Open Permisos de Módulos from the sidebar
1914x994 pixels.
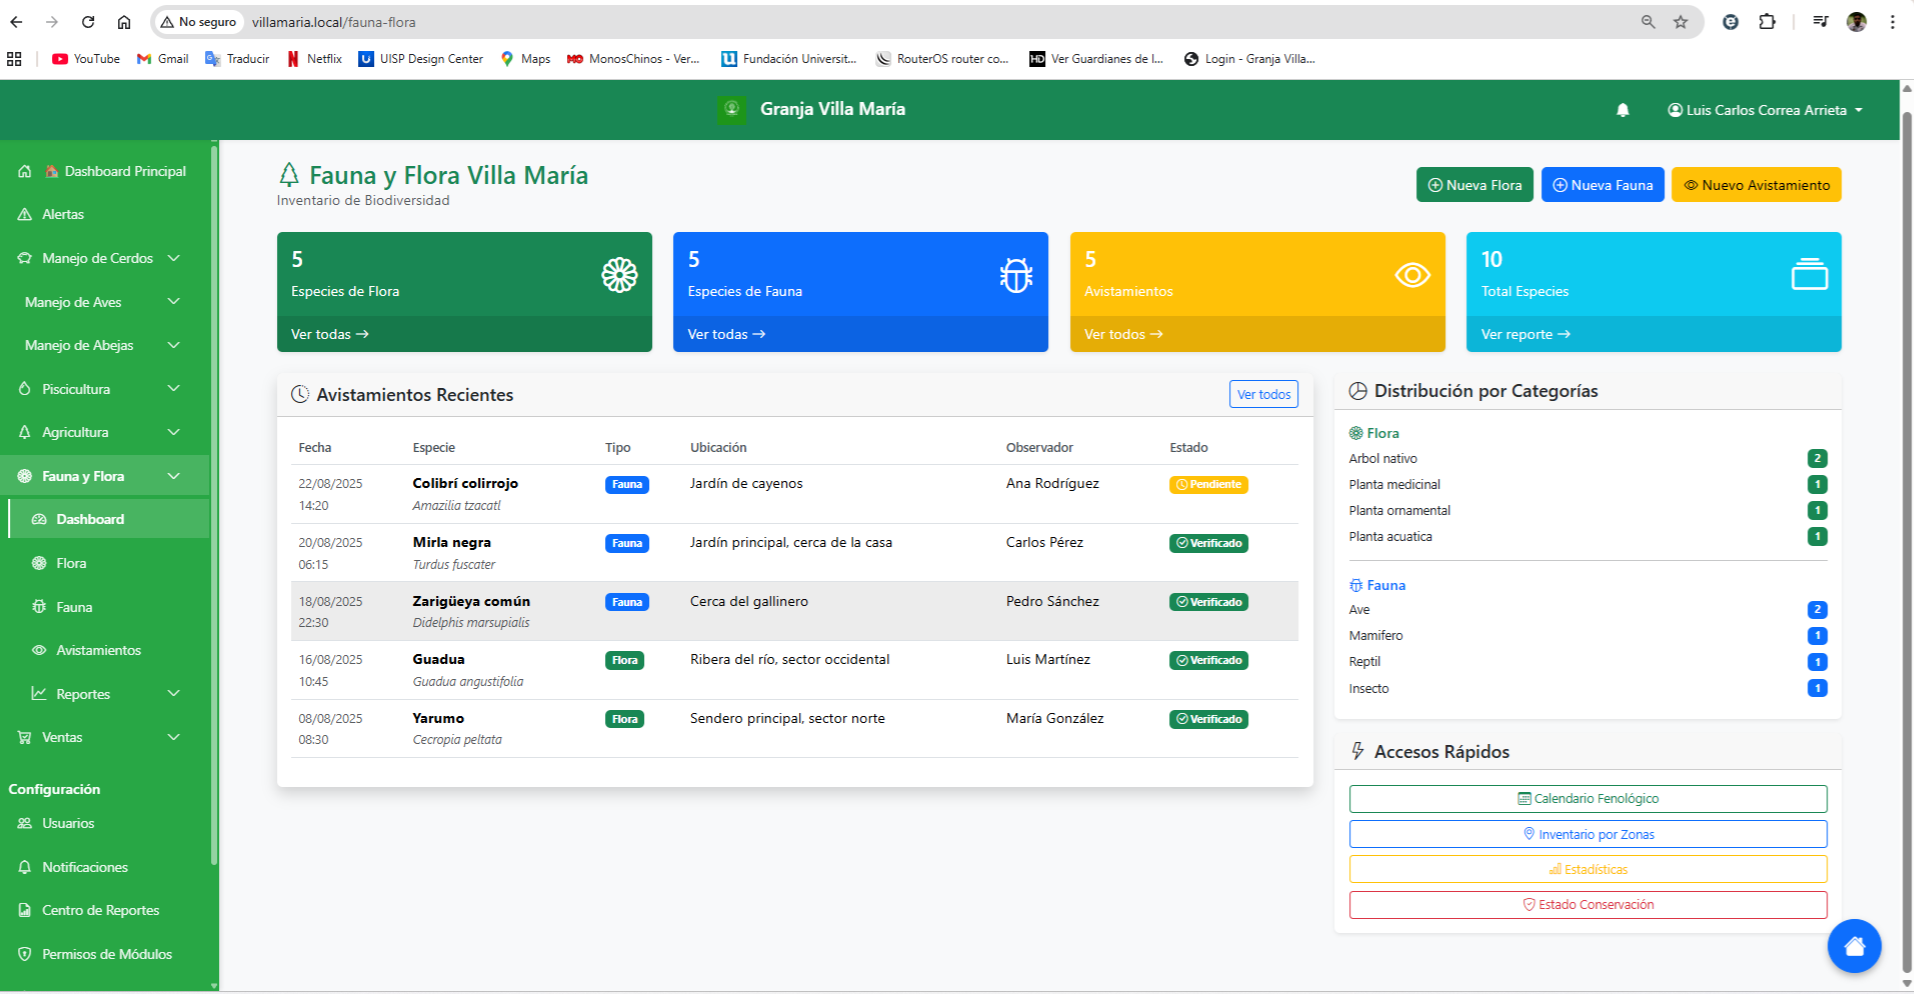click(x=104, y=954)
